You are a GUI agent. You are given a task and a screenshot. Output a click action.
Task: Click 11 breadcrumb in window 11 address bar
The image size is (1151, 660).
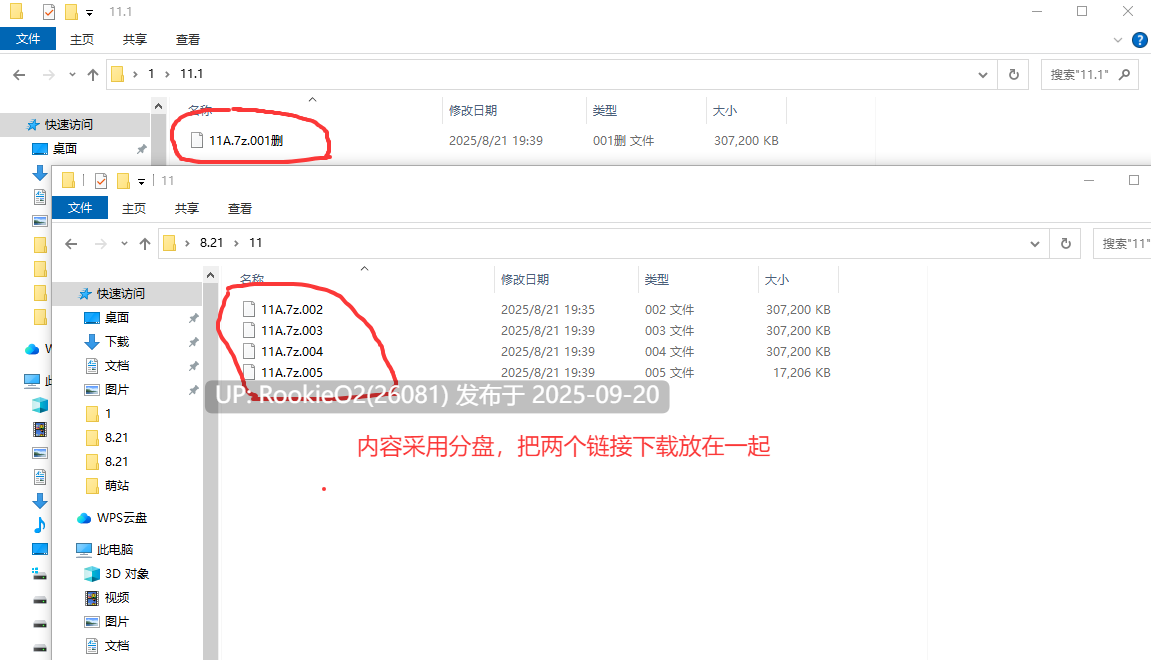(x=255, y=242)
